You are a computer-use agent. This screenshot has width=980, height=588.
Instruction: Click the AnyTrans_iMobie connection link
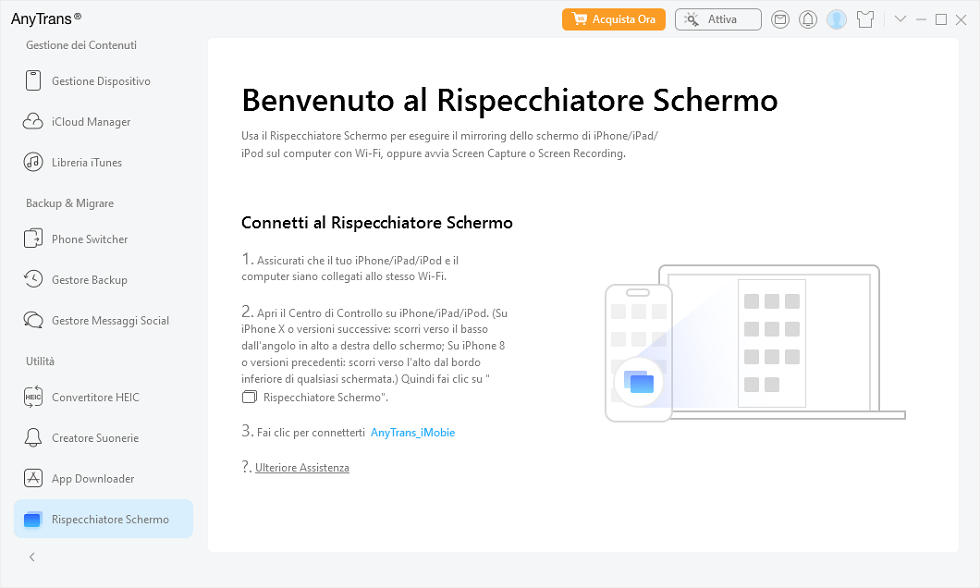pyautogui.click(x=412, y=432)
